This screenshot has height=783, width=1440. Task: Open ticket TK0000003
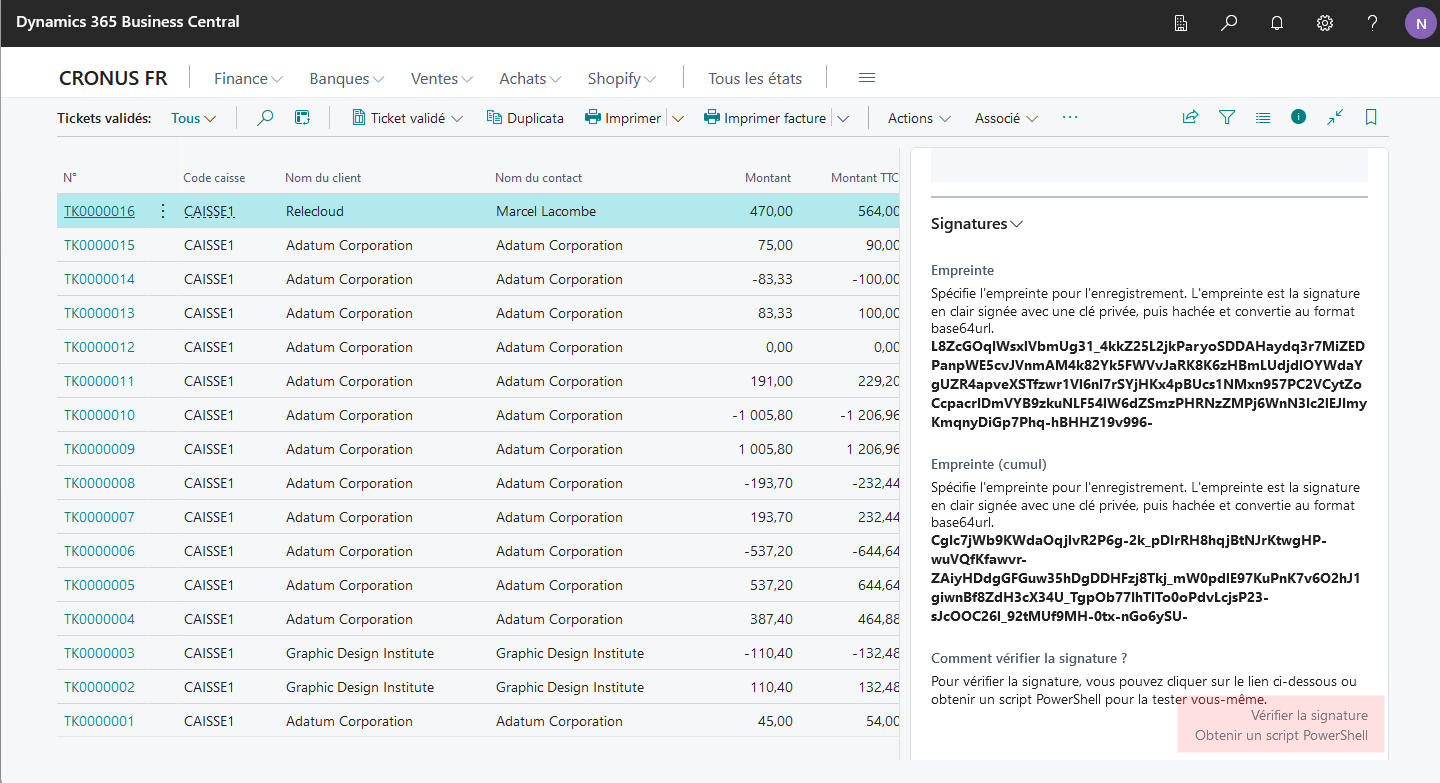pyautogui.click(x=99, y=653)
